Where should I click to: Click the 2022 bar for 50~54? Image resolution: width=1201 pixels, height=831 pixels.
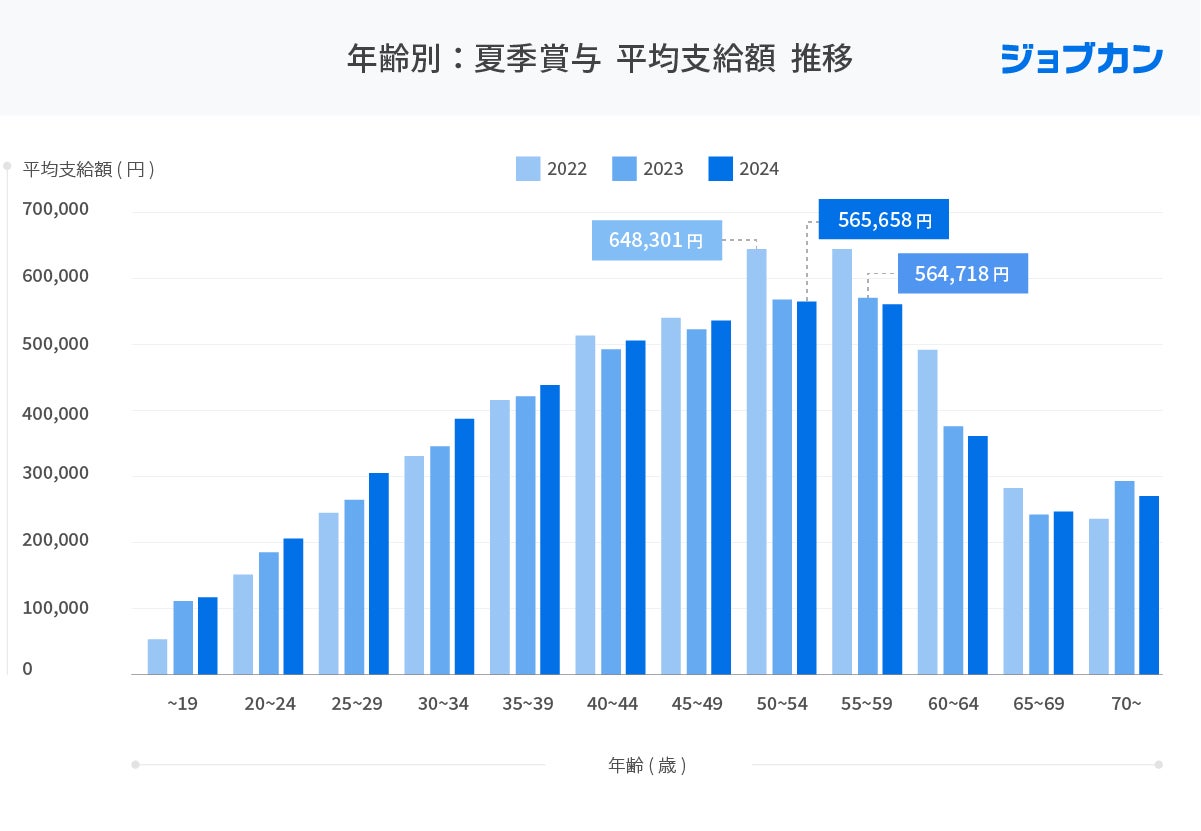tap(757, 461)
